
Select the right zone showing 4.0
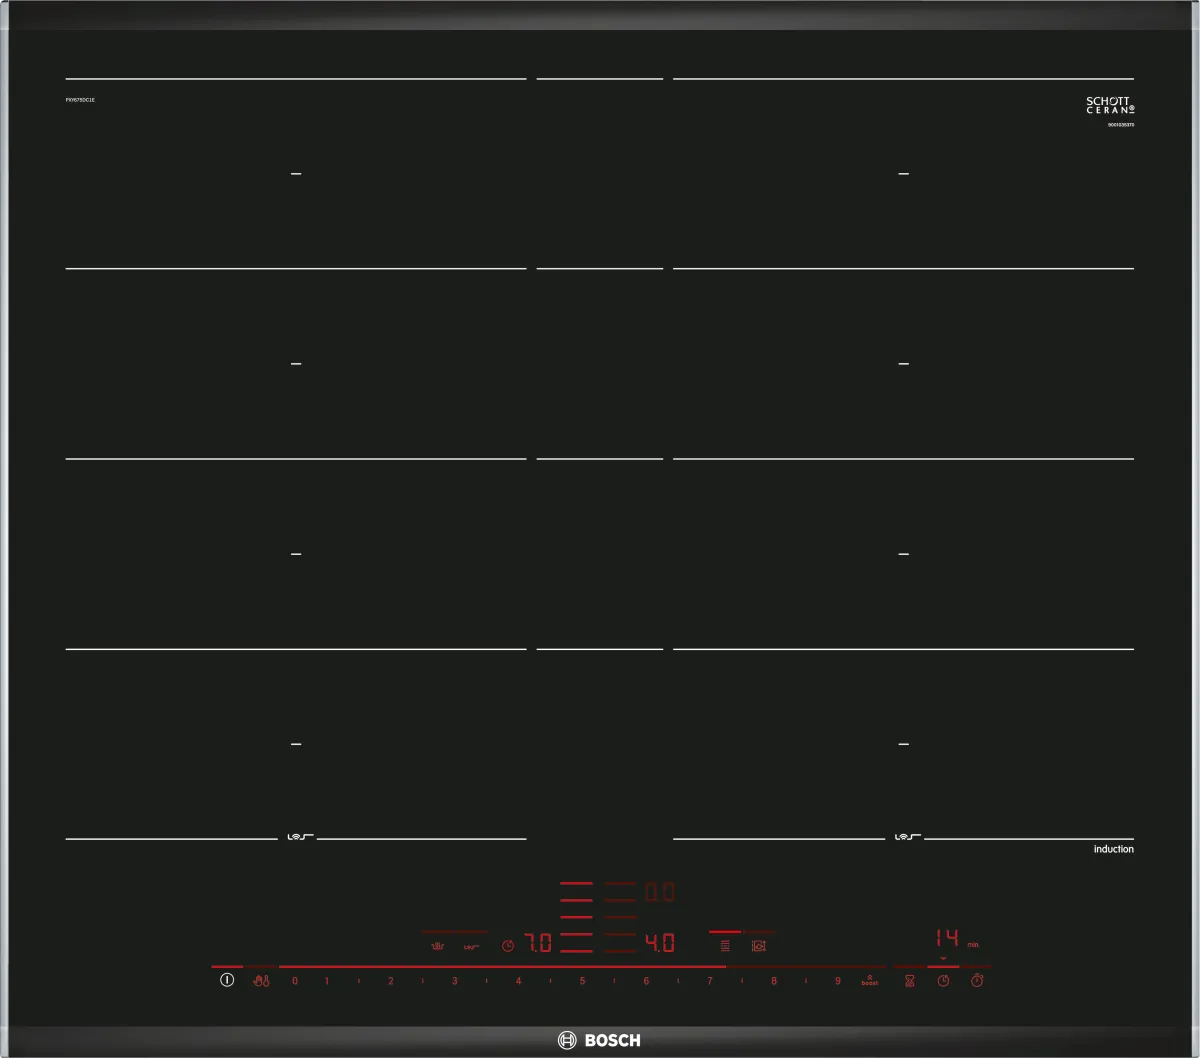pos(659,943)
